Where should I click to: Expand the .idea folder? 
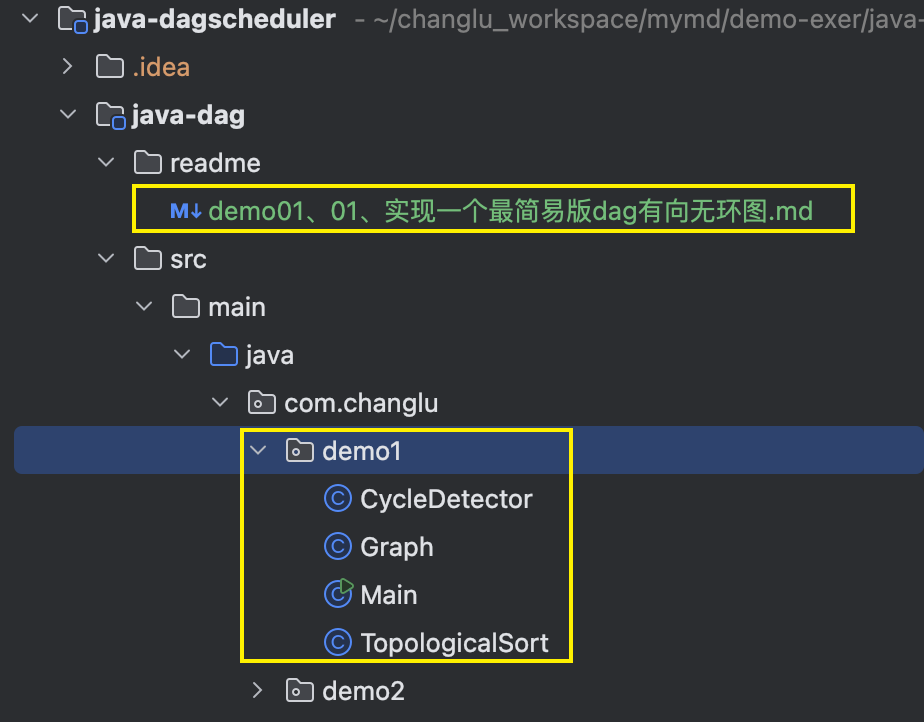pos(68,67)
